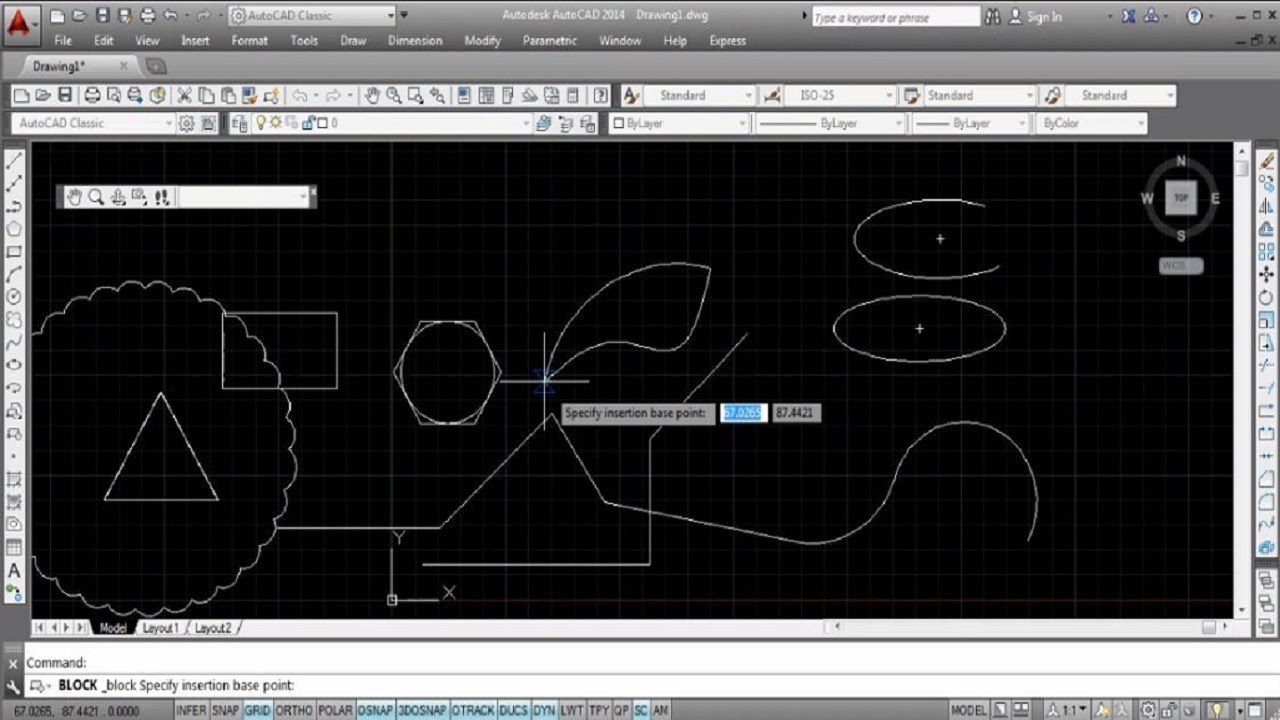Open the ISO-25 dimension style dropdown
Screen dimensions: 1280x720
(x=840, y=96)
